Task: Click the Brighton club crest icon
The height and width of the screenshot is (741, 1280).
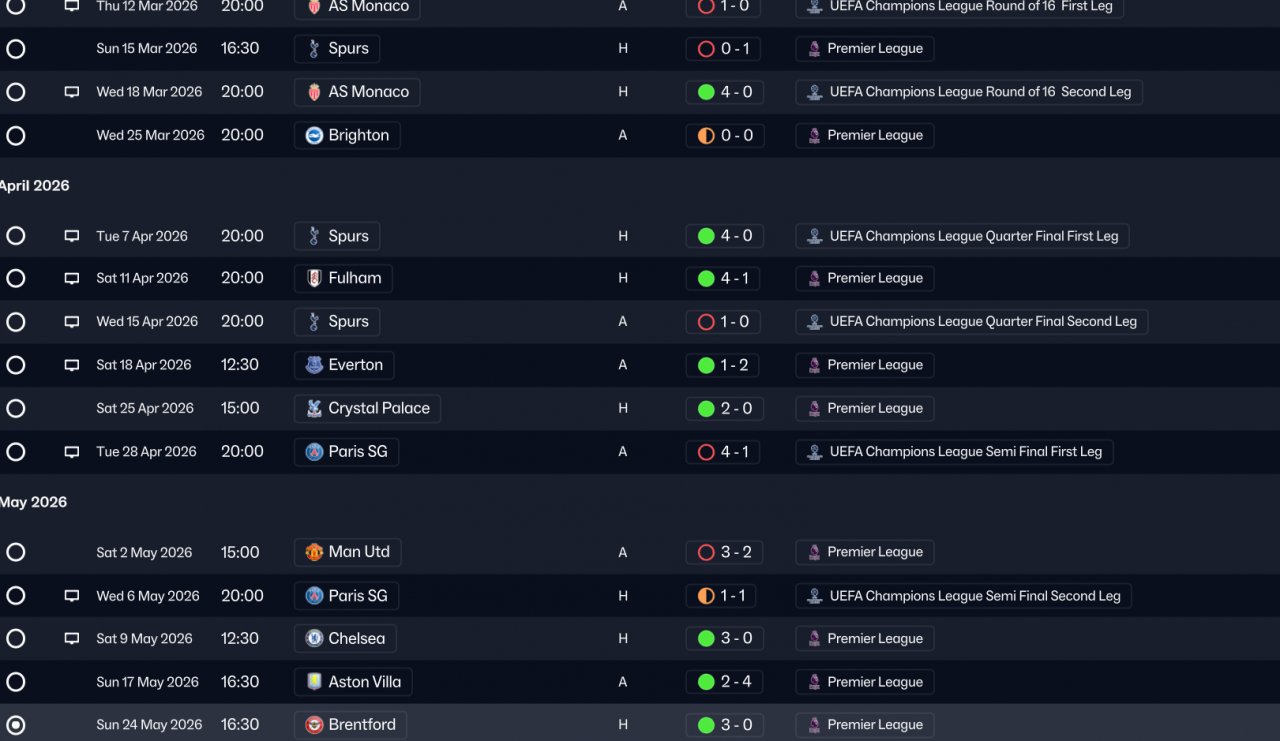Action: pos(314,136)
